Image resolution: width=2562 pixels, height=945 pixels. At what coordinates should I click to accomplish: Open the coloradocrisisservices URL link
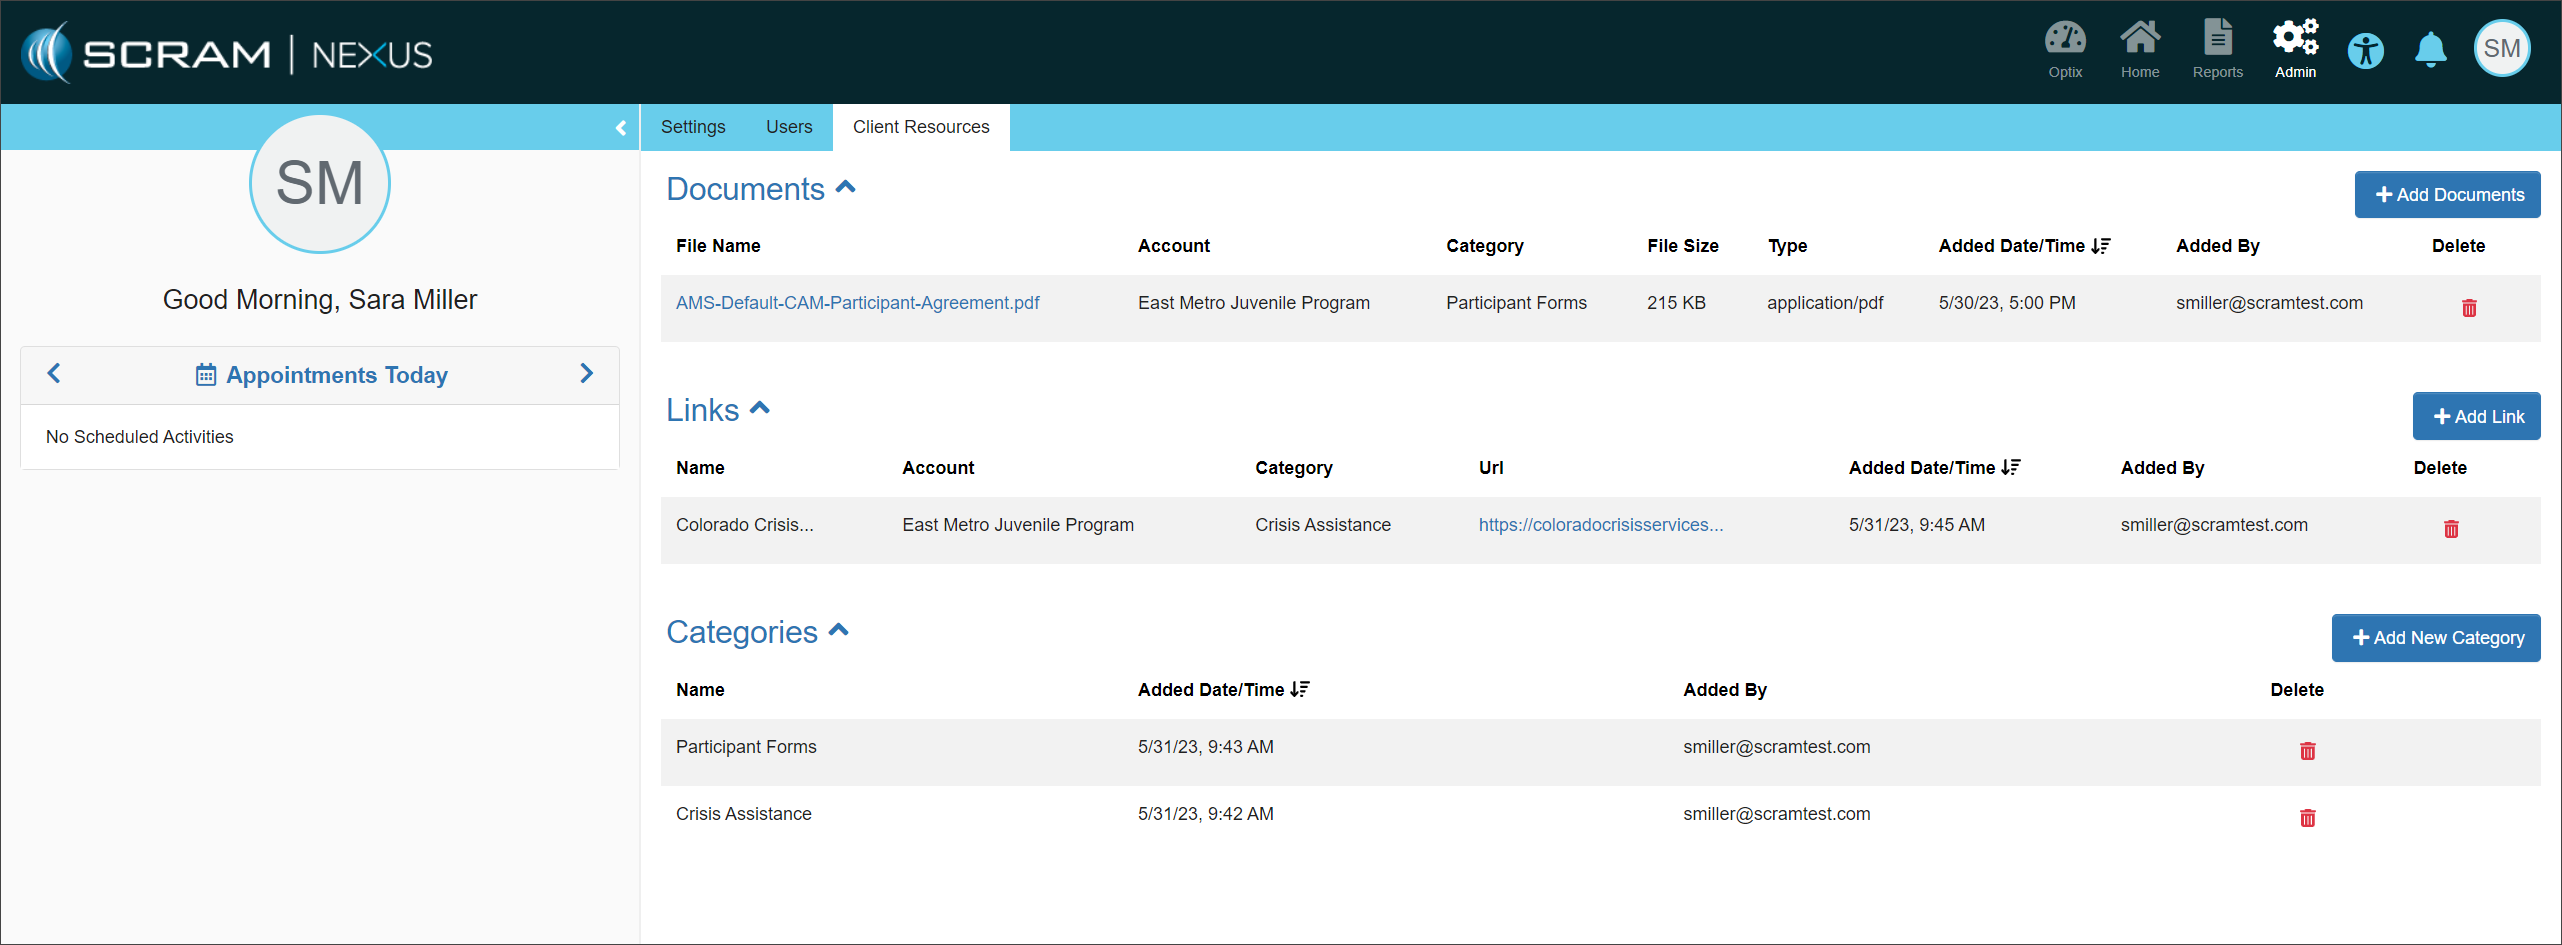coord(1600,525)
